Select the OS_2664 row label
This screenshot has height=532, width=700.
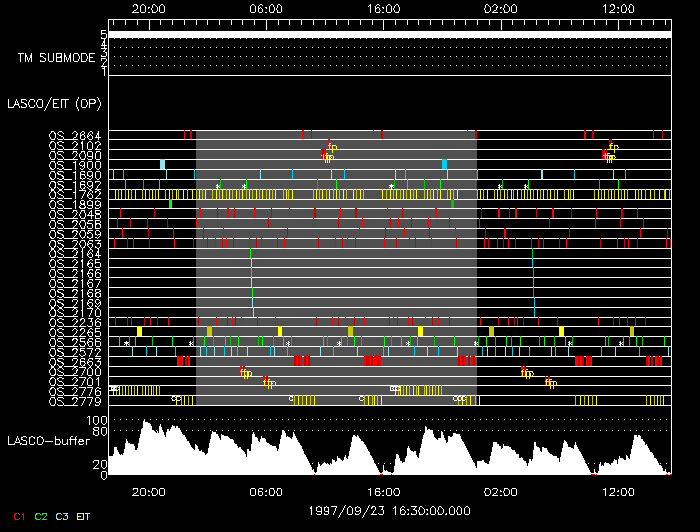point(74,135)
